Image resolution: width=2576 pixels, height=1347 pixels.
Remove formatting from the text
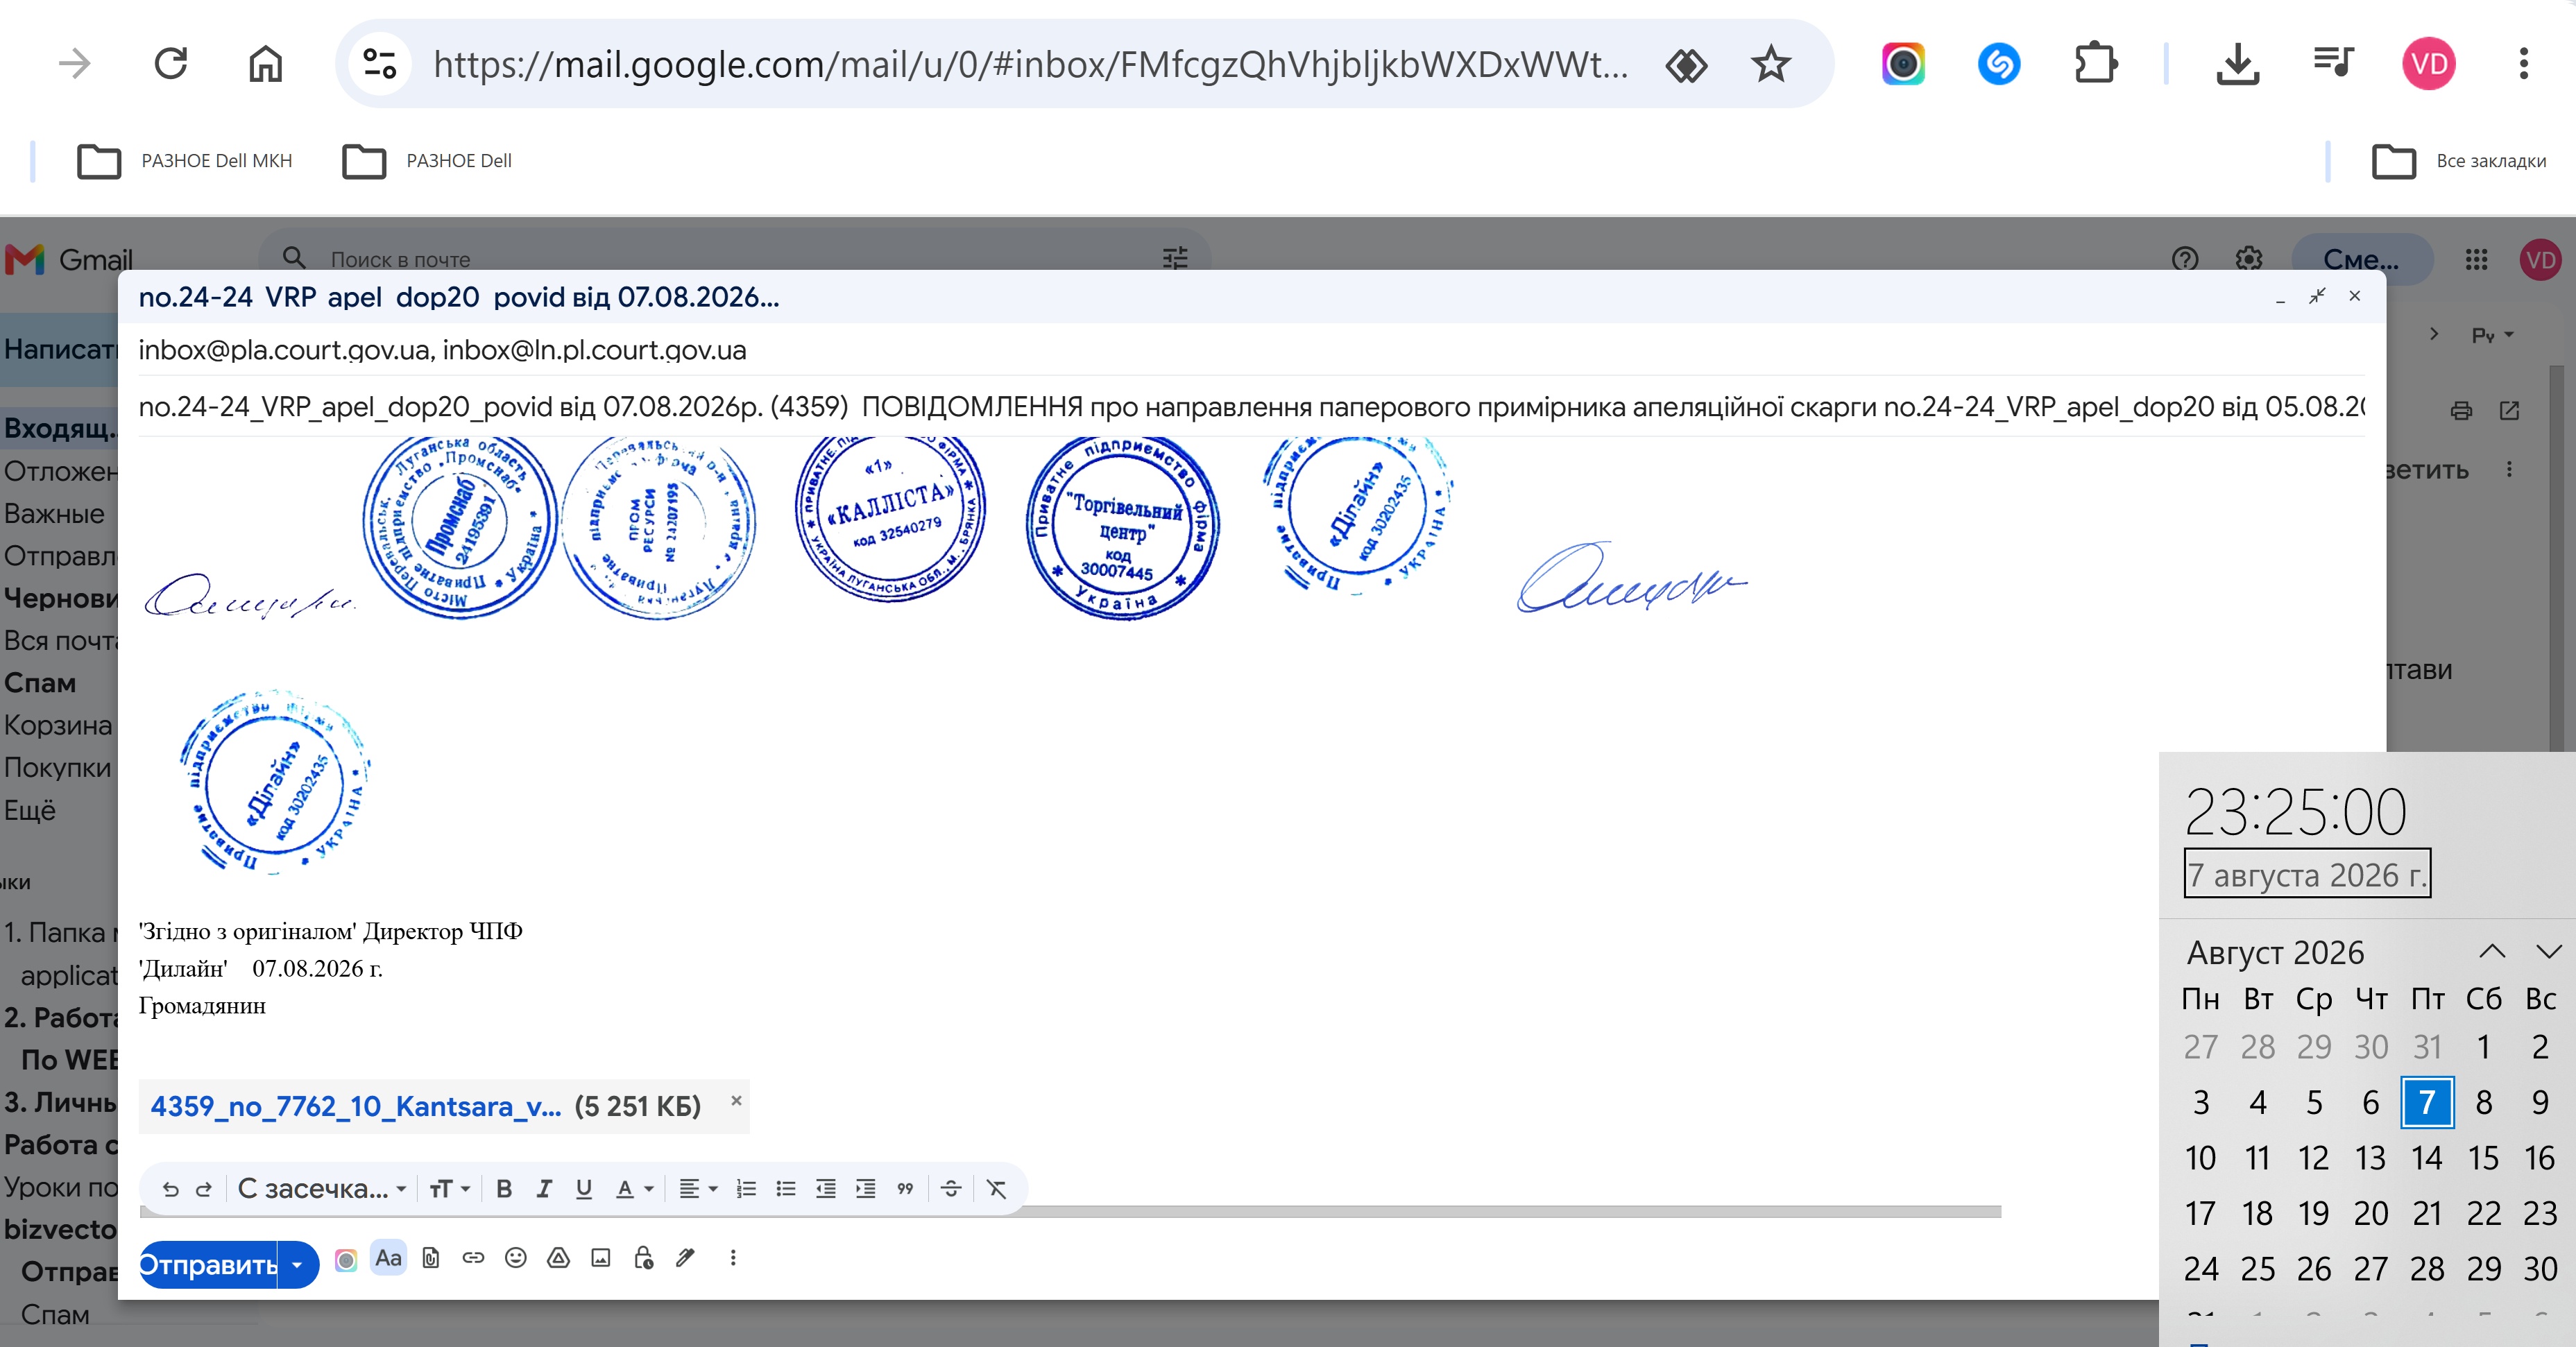point(996,1189)
